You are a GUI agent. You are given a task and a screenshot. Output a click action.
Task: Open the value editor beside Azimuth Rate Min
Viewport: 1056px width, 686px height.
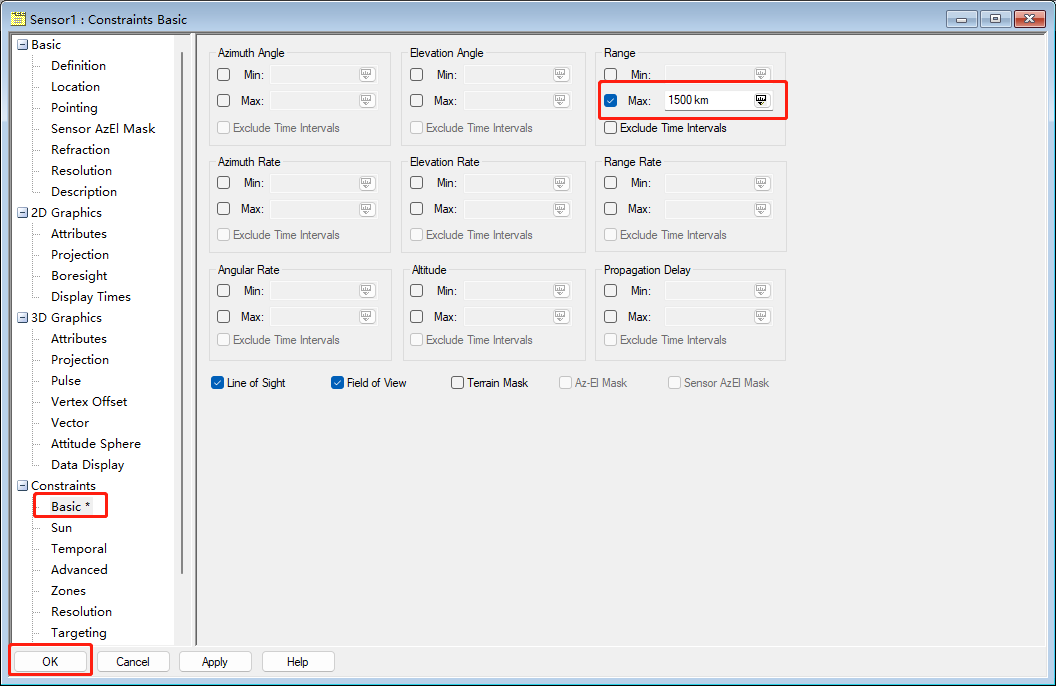point(366,183)
